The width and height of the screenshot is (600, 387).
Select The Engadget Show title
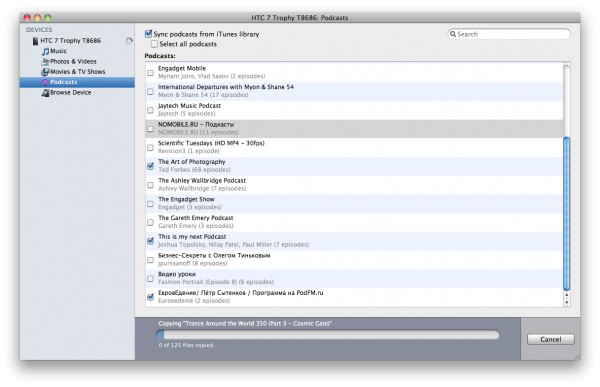pos(186,199)
